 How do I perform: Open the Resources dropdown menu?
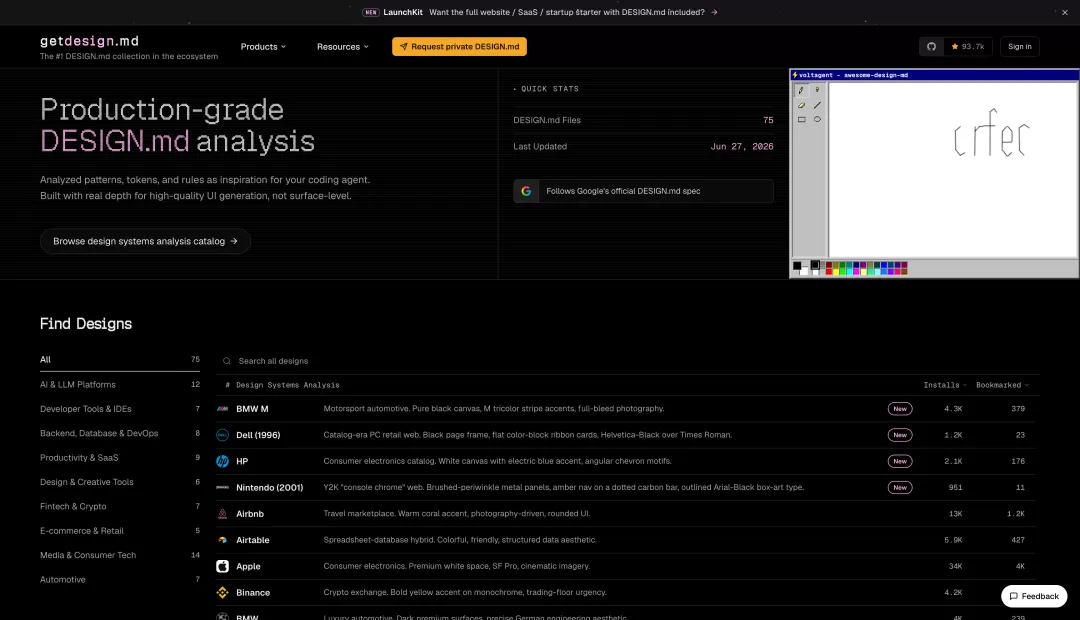343,46
